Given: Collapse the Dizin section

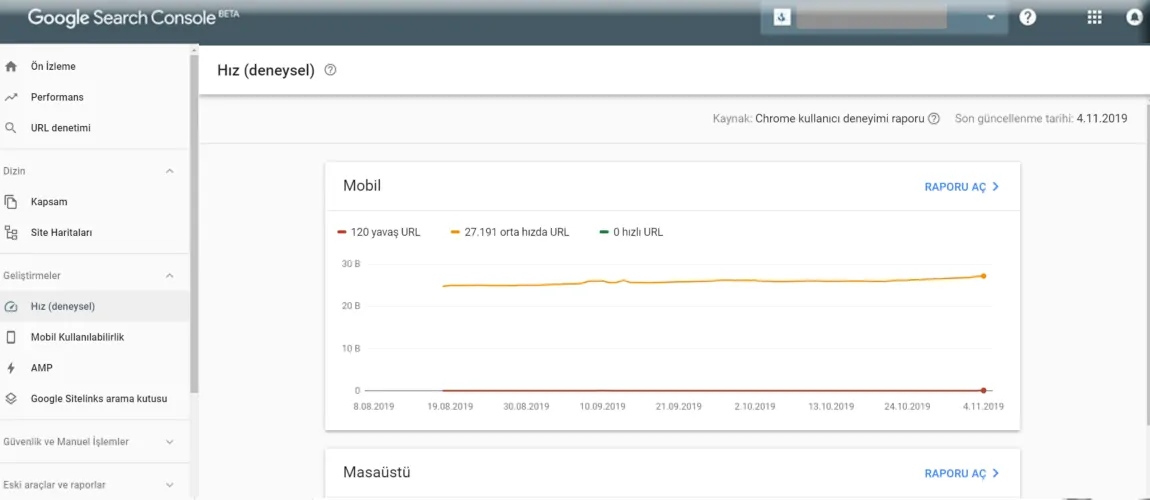Looking at the screenshot, I should coord(169,171).
